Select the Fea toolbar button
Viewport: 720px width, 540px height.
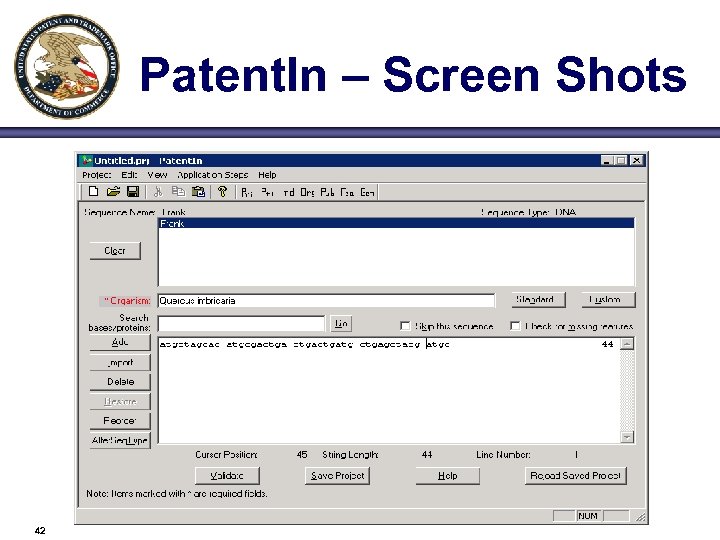click(x=347, y=192)
